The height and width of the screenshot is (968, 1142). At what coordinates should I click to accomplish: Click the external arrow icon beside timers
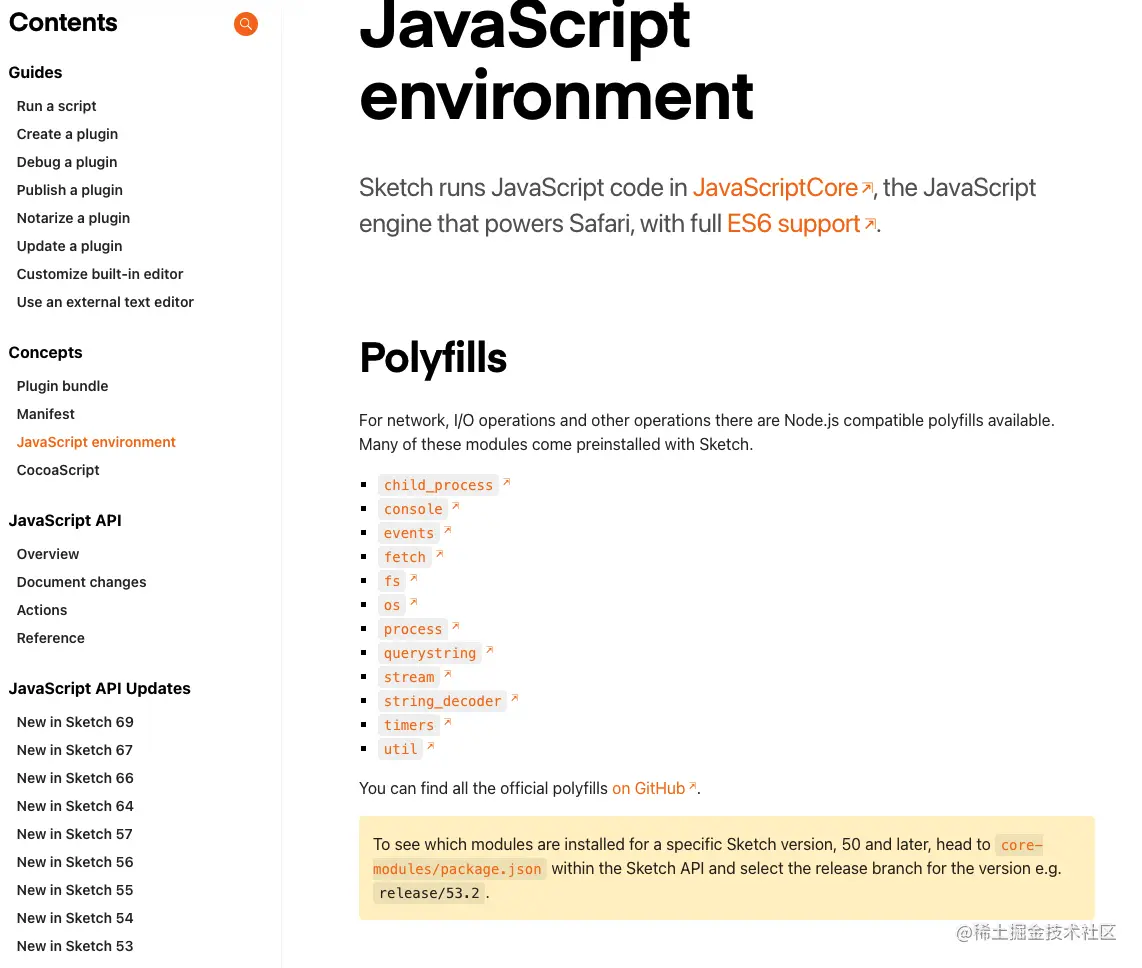(448, 722)
